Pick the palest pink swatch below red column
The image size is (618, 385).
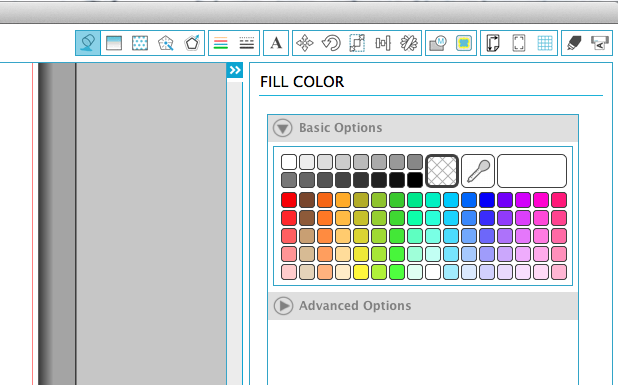pos(289,272)
